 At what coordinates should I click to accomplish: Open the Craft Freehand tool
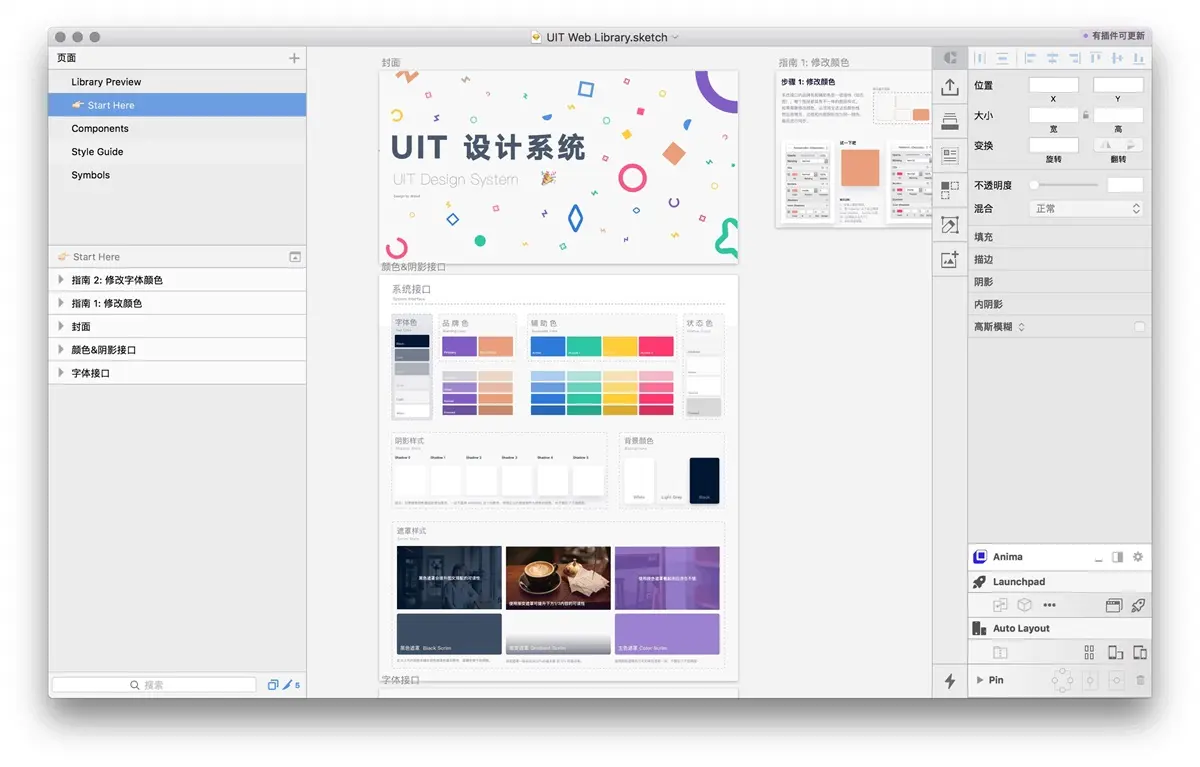point(950,225)
